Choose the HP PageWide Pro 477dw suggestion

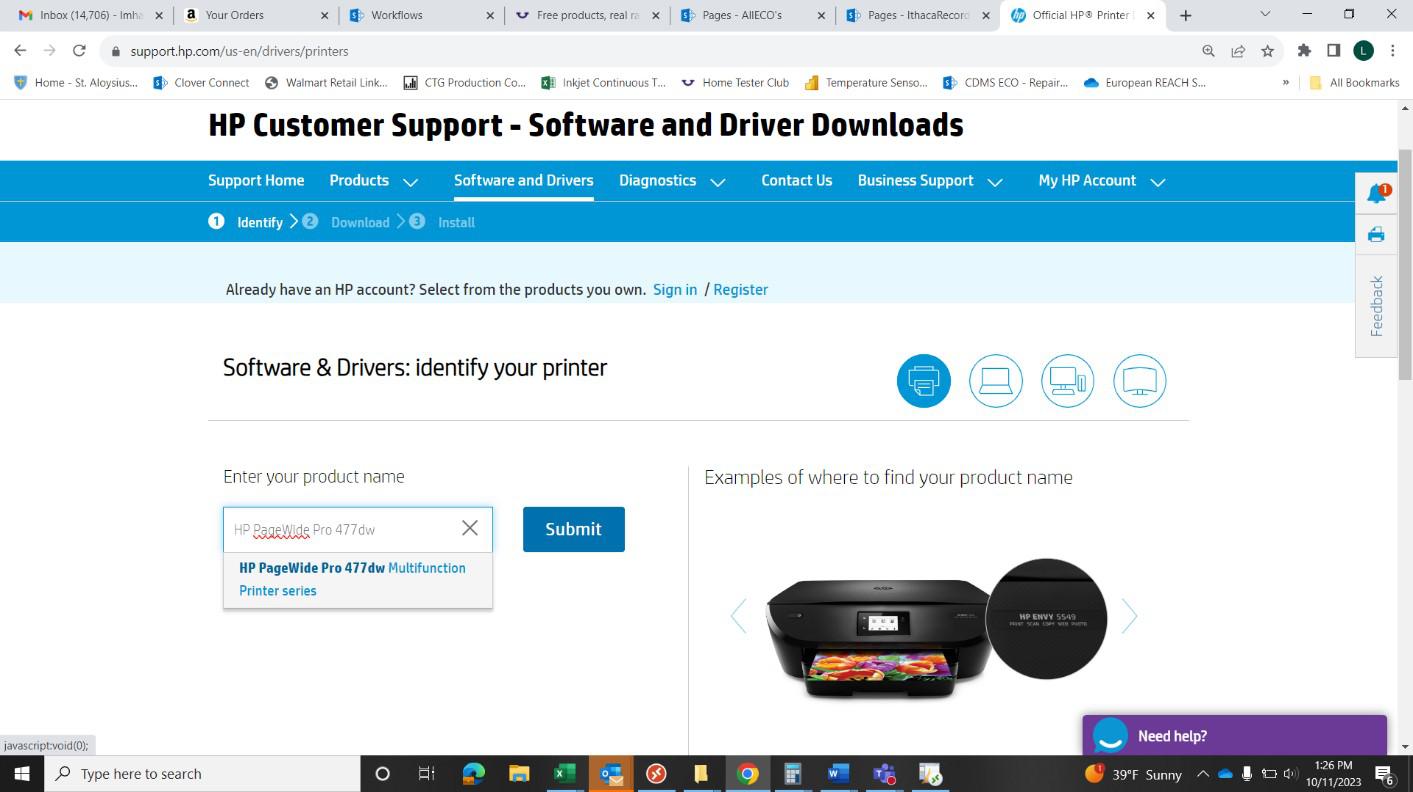click(x=357, y=579)
